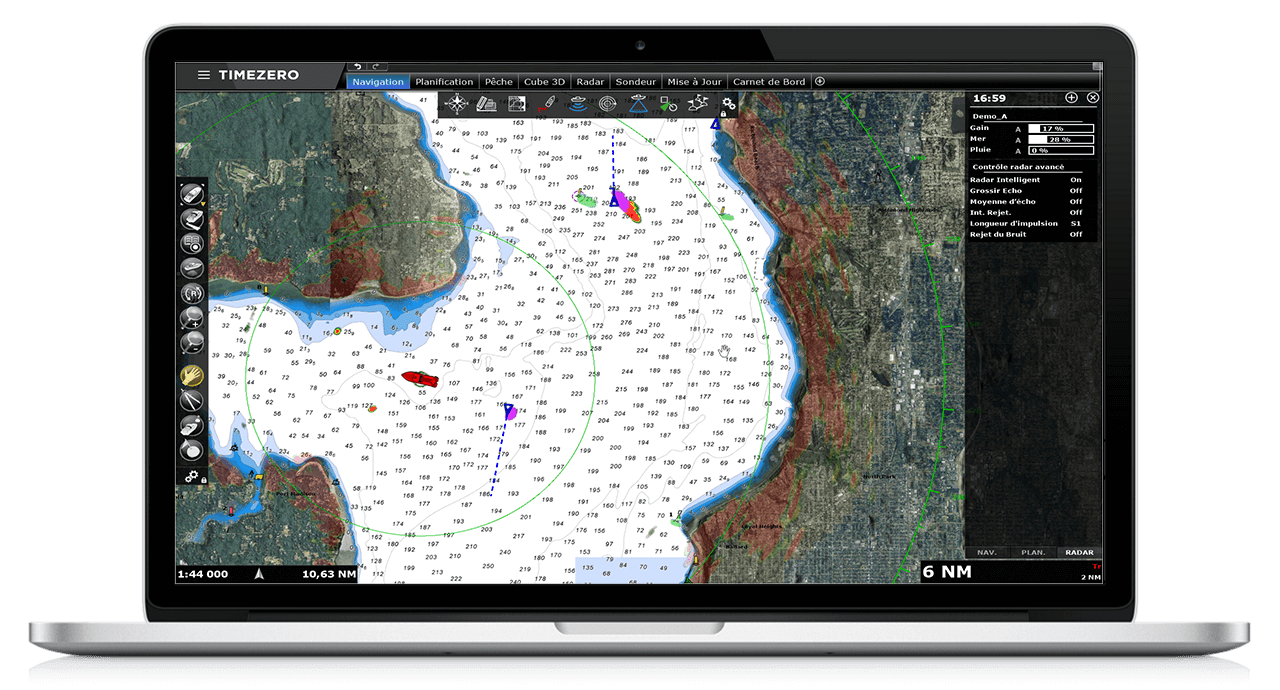The height and width of the screenshot is (690, 1280).
Task: Open left toolbar gear configuration
Action: [191, 477]
